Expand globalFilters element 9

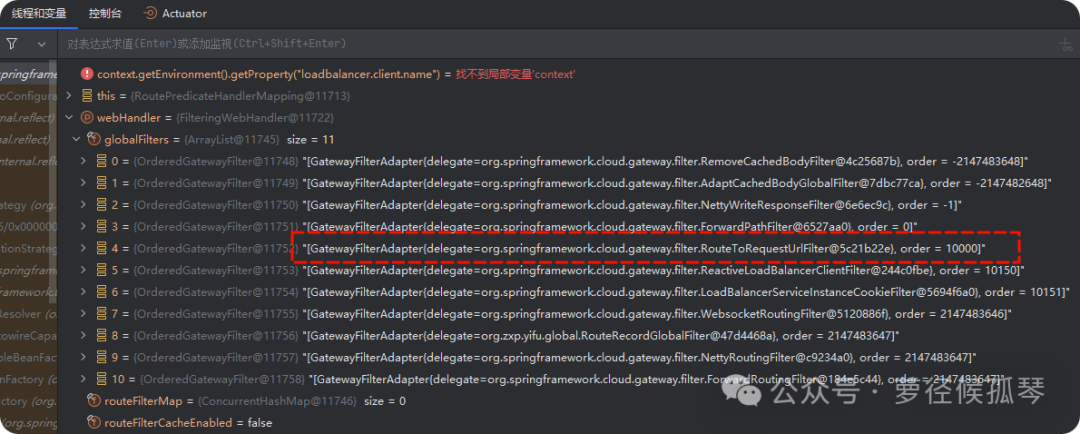[x=83, y=358]
